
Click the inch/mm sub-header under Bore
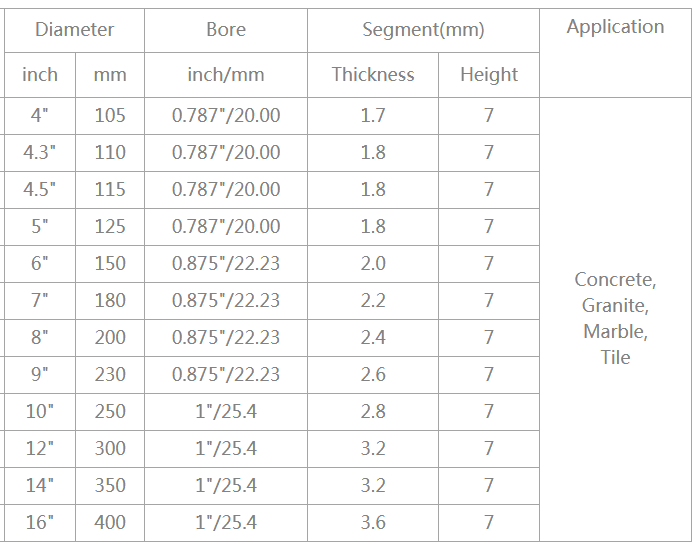click(226, 75)
